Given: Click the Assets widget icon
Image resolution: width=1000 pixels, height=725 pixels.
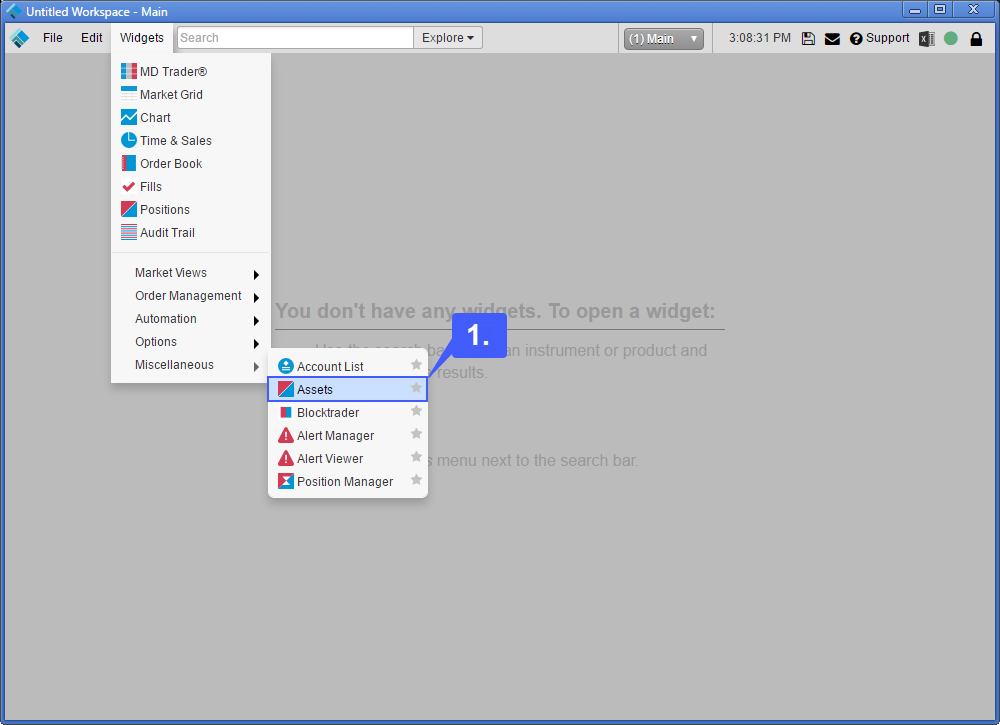Looking at the screenshot, I should (286, 389).
